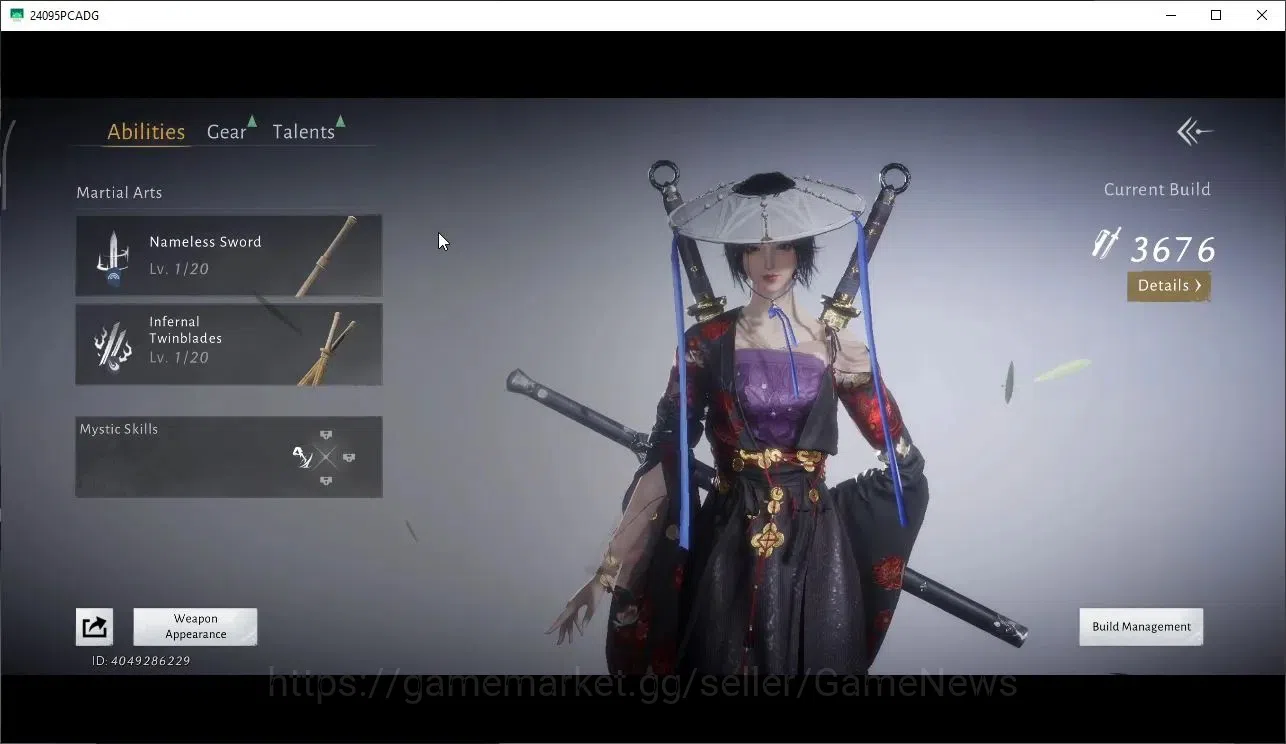Click the build power score icon
Screen dimensions: 1286x744
1105,244
